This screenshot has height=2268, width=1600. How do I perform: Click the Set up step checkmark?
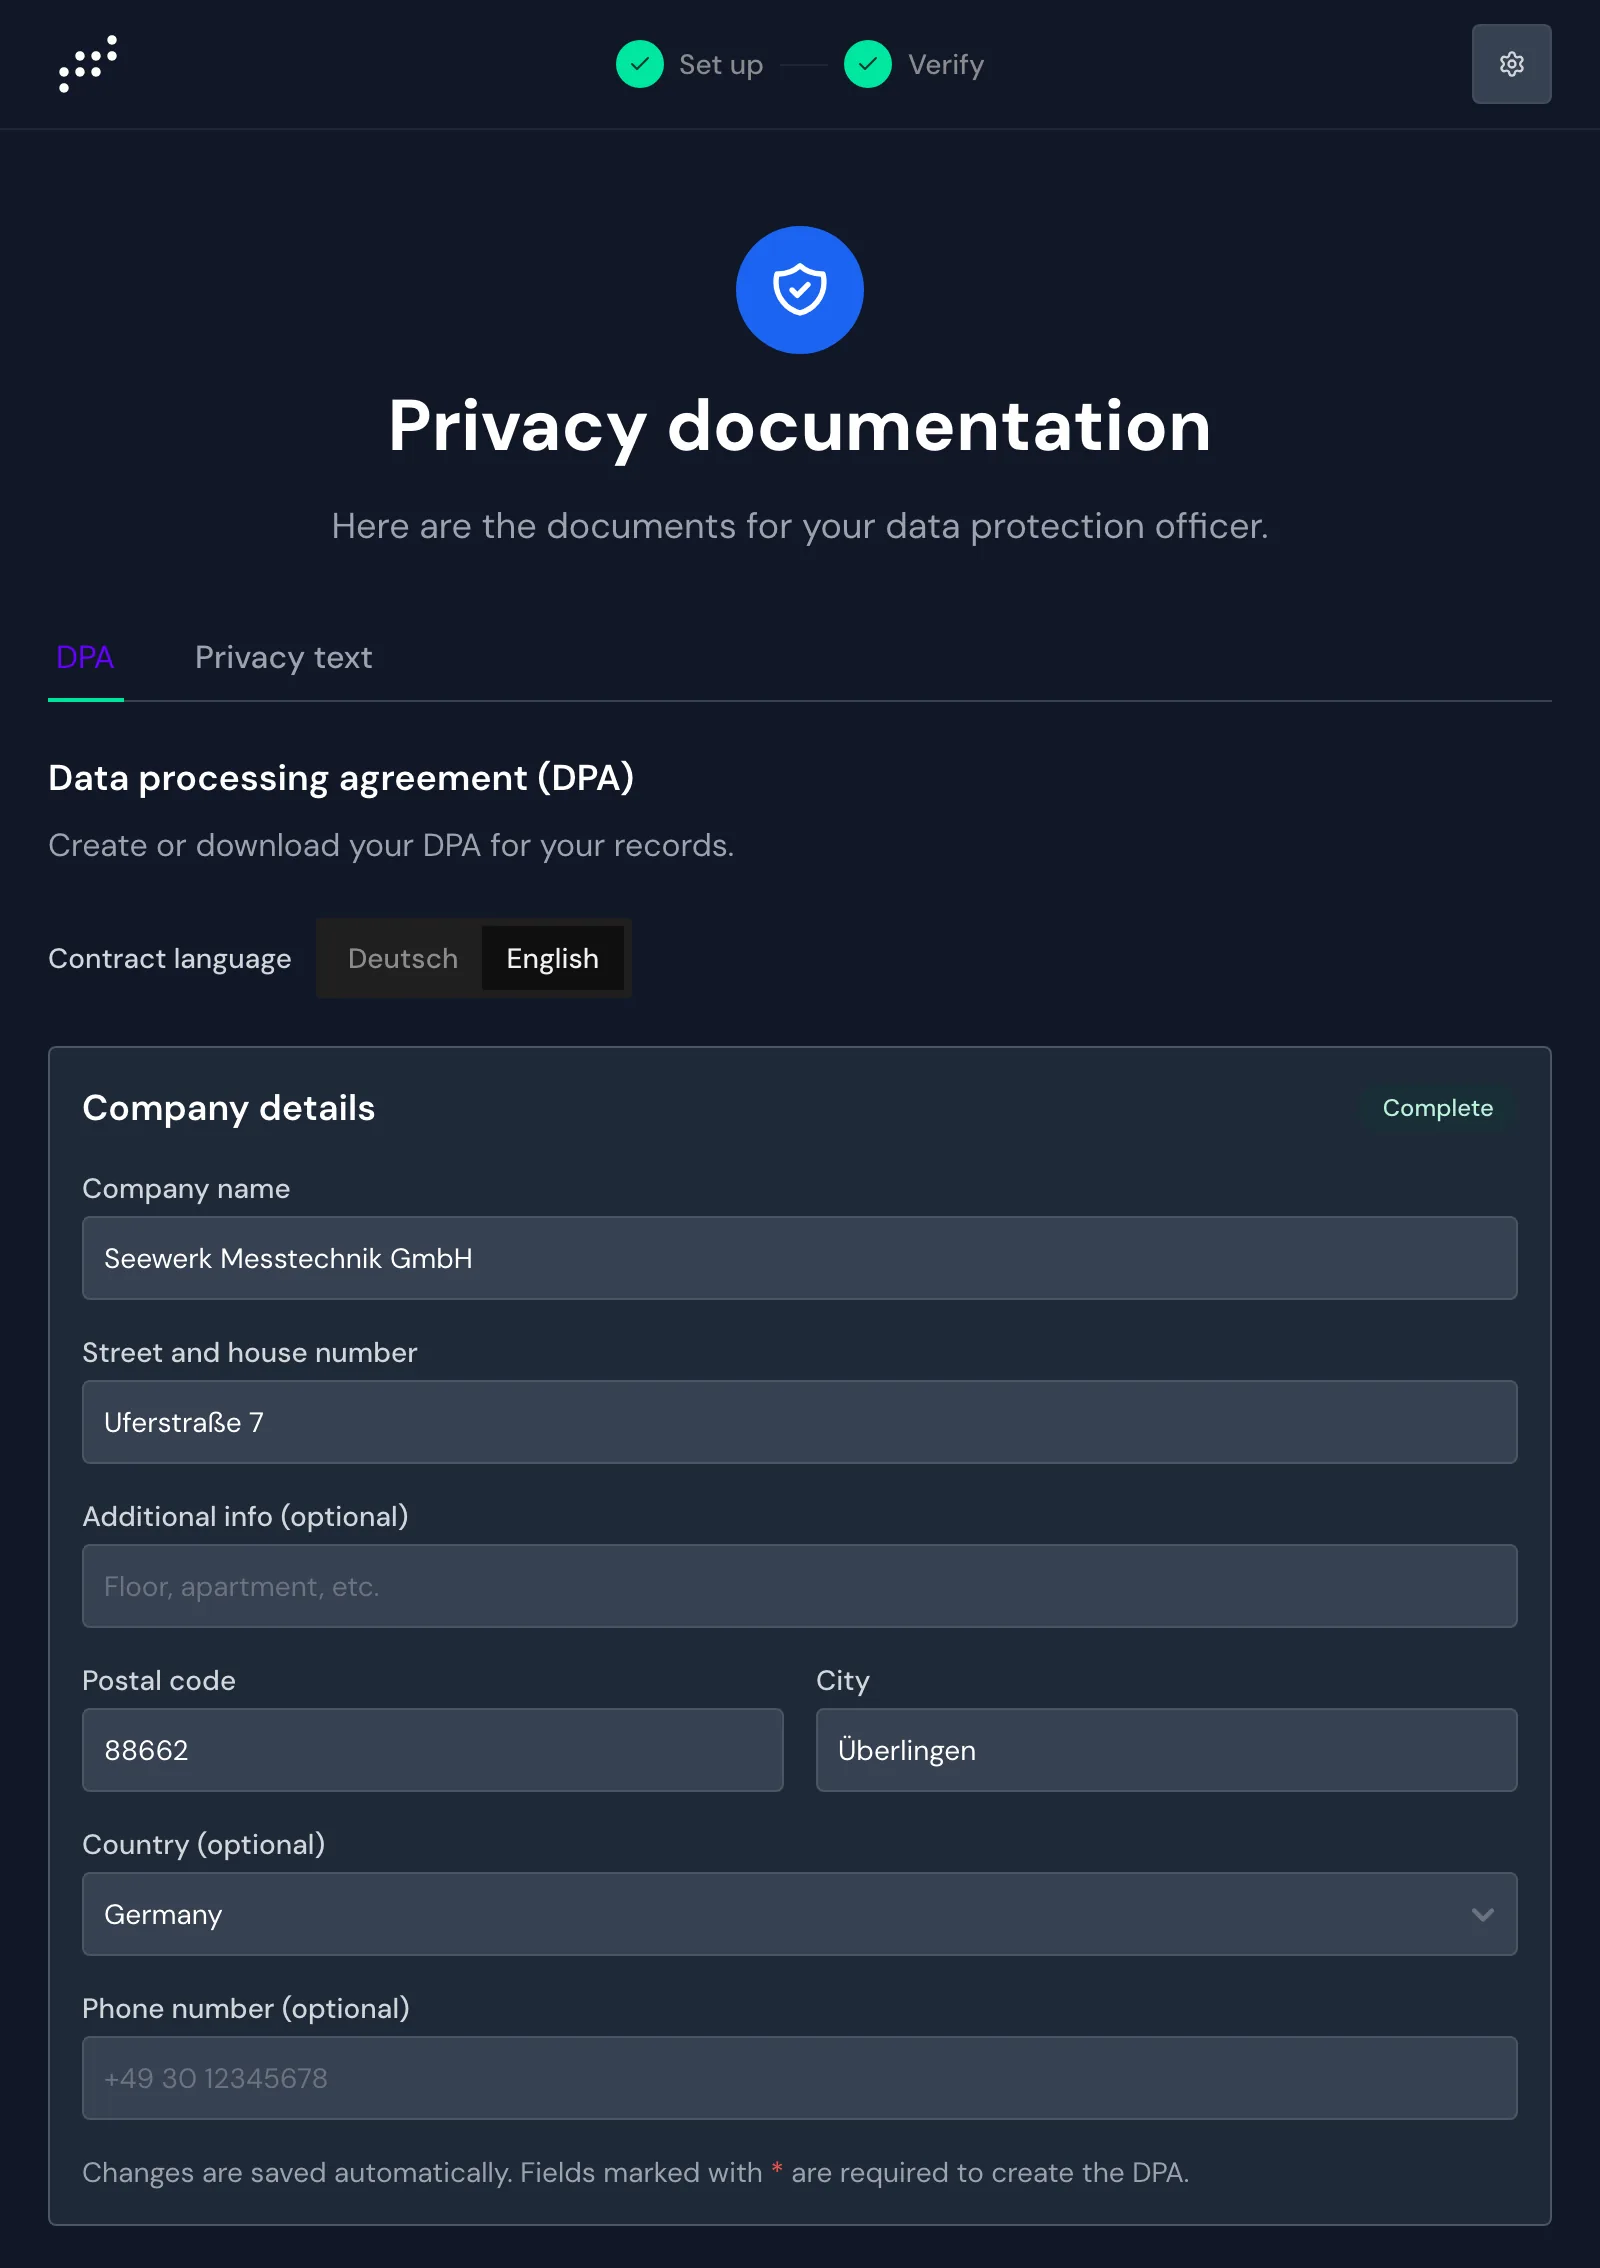(x=640, y=64)
